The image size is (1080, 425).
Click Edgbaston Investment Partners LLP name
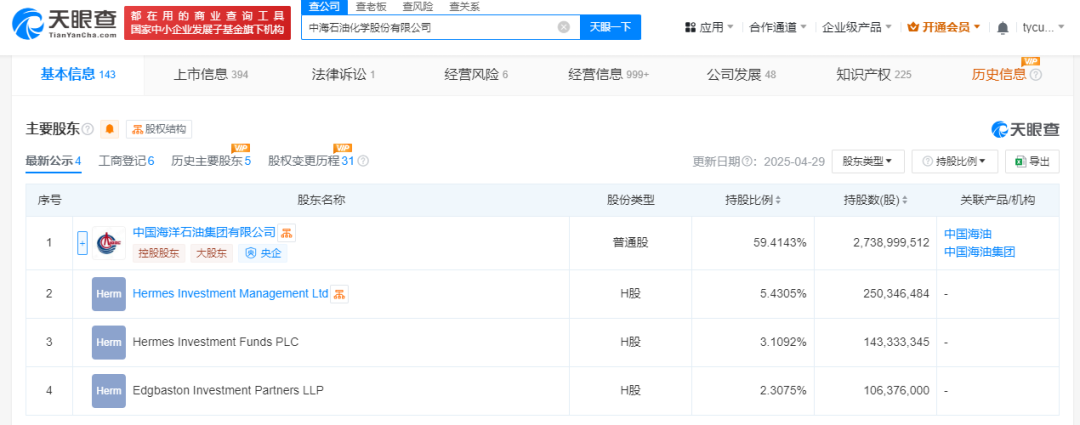(x=228, y=390)
